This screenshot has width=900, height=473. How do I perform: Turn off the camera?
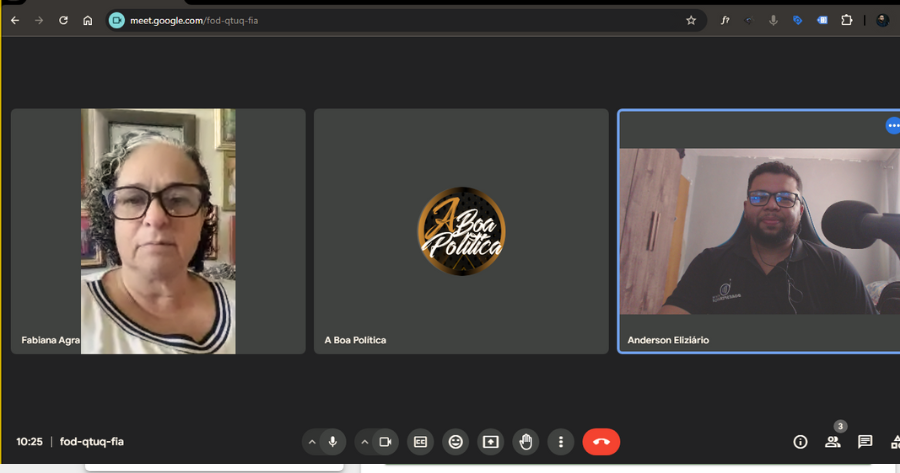click(385, 442)
